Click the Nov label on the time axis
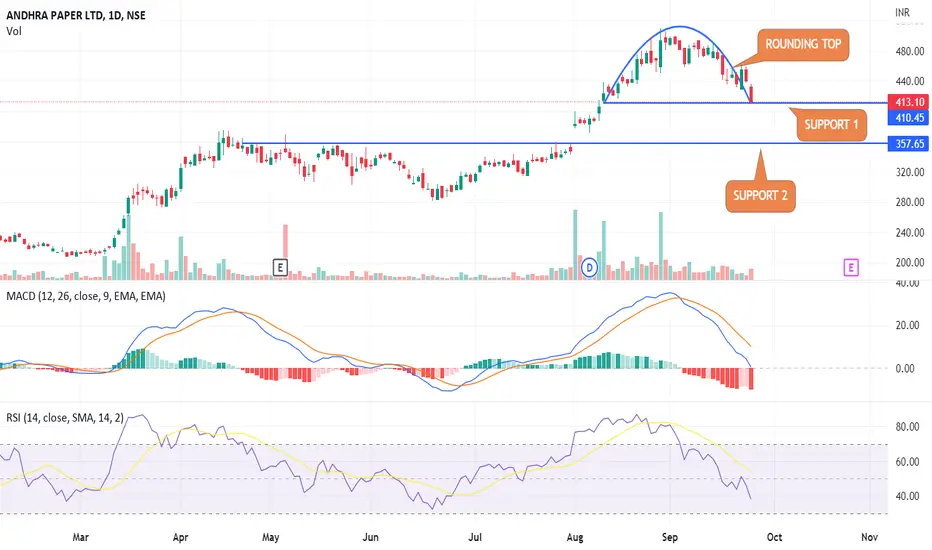Viewport: 932px width, 550px height. 870,538
